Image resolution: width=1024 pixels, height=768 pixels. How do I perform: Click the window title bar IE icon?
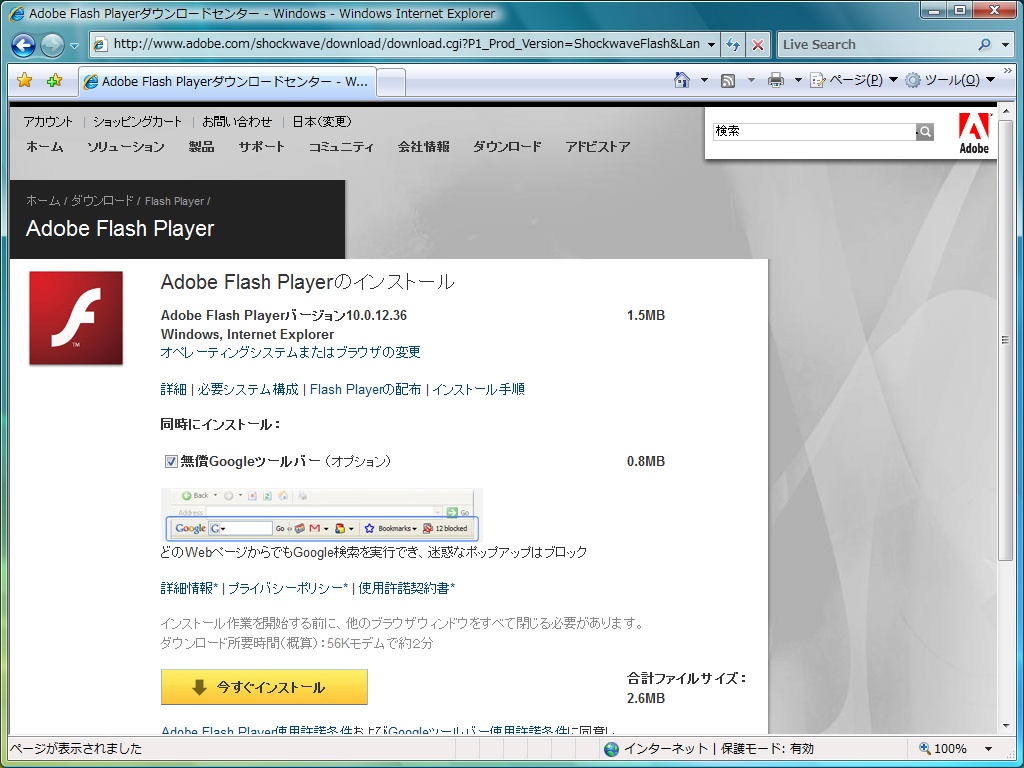pyautogui.click(x=17, y=13)
